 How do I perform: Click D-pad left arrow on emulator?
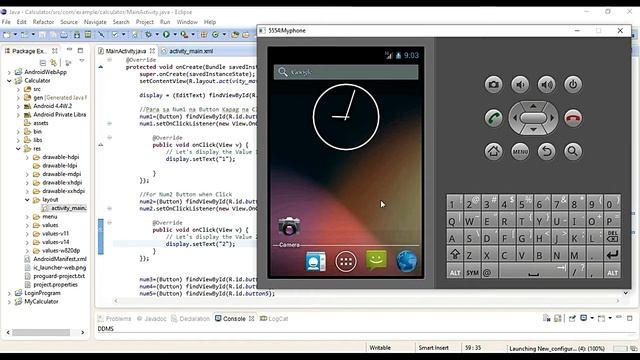tap(514, 118)
